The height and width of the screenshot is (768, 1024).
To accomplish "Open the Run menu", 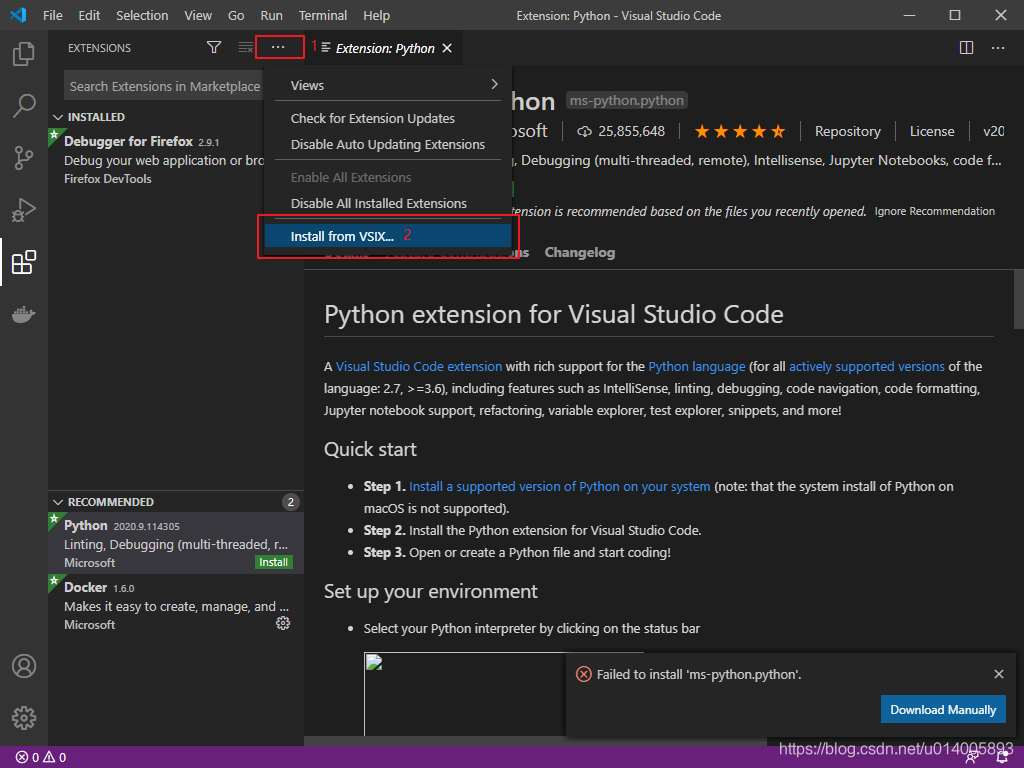I will pos(272,15).
